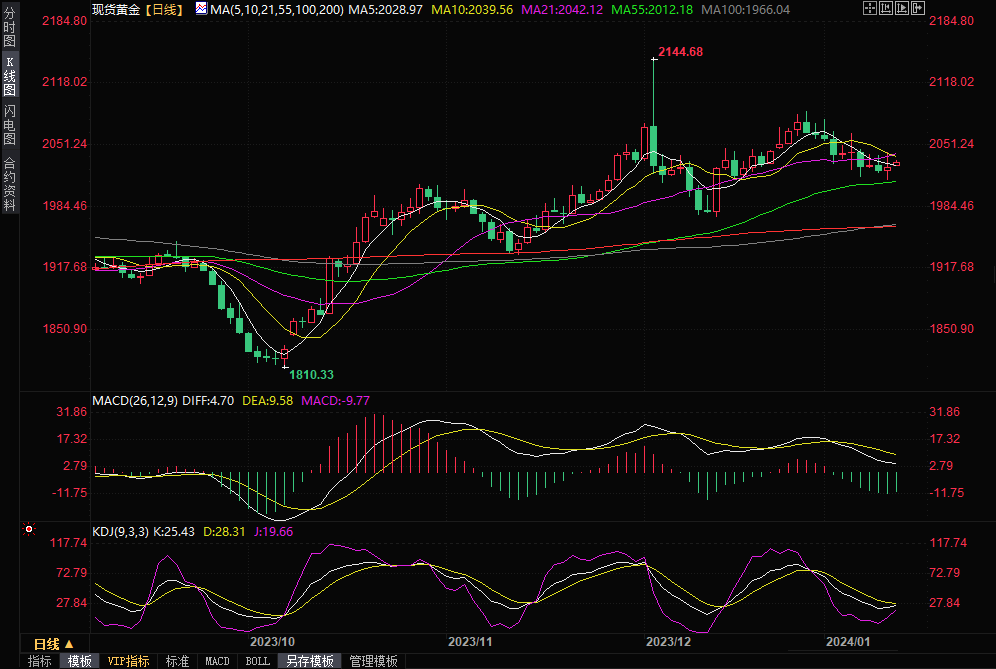
Task: Select the K线图 side tab
Action: pos(9,75)
